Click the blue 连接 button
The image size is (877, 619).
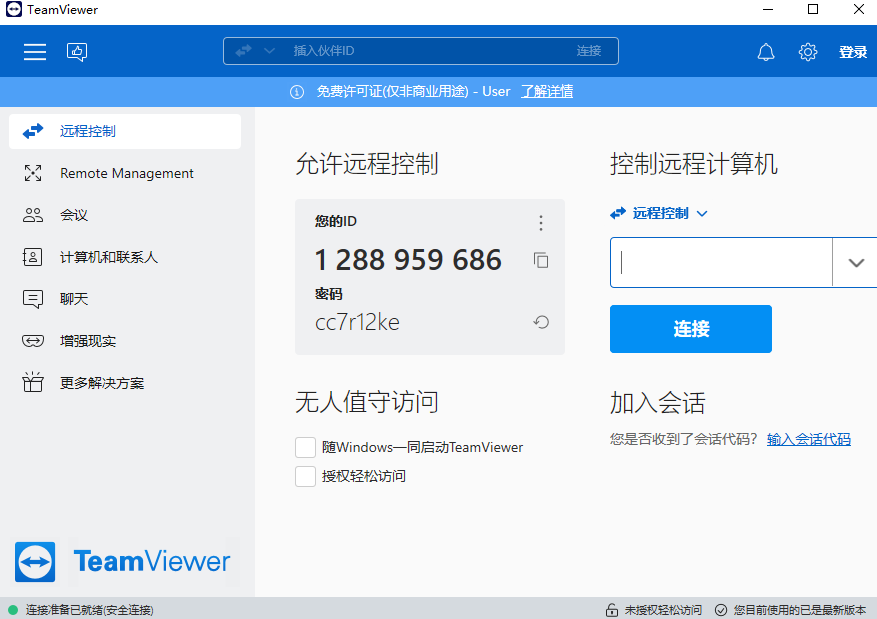pyautogui.click(x=690, y=328)
